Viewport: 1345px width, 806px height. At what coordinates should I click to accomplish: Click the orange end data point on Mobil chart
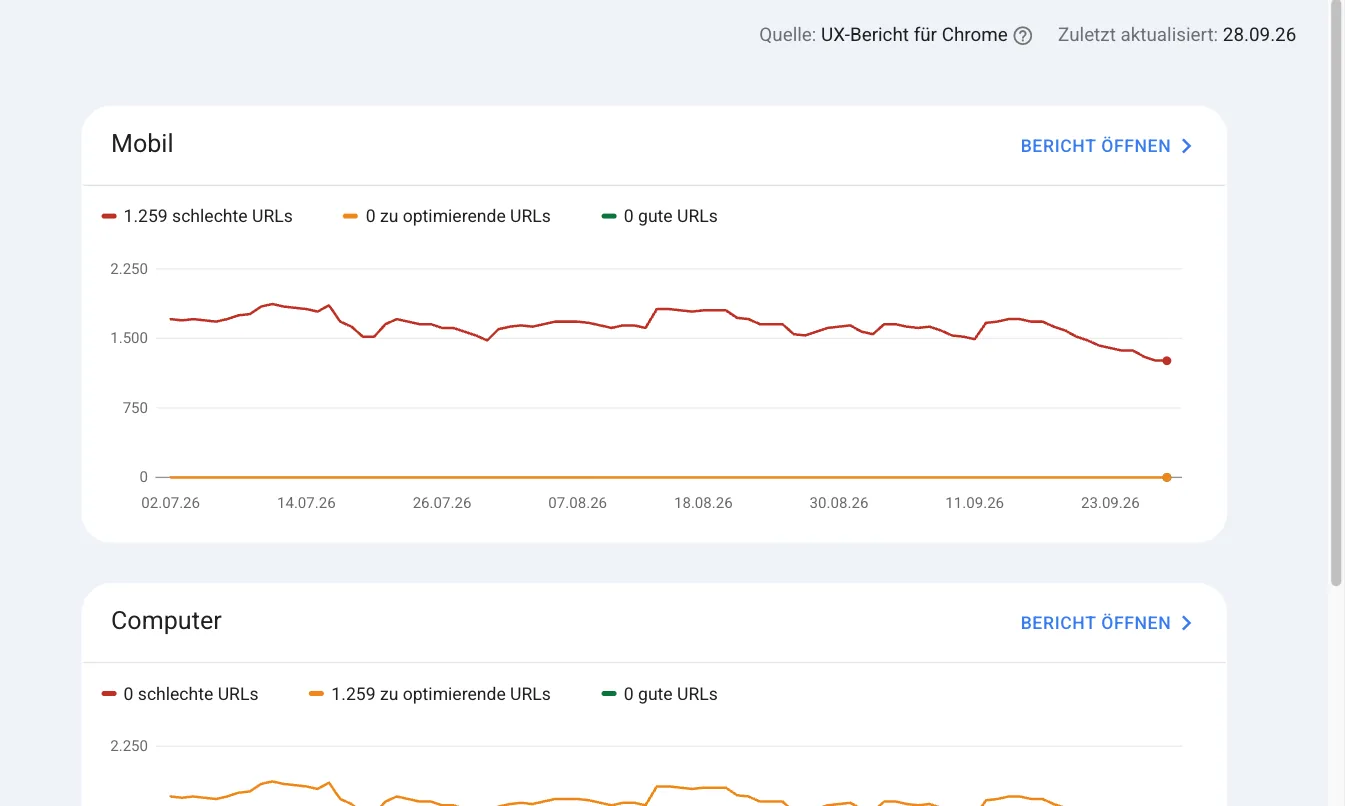[1166, 477]
